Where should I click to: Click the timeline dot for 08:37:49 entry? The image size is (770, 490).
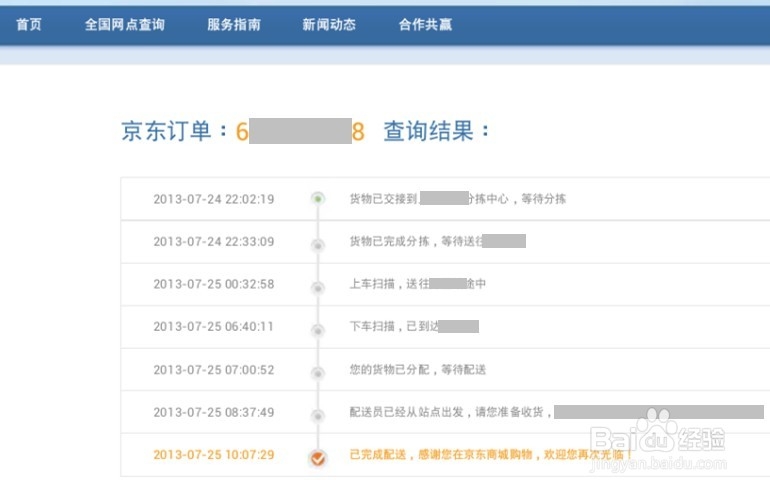(x=318, y=416)
